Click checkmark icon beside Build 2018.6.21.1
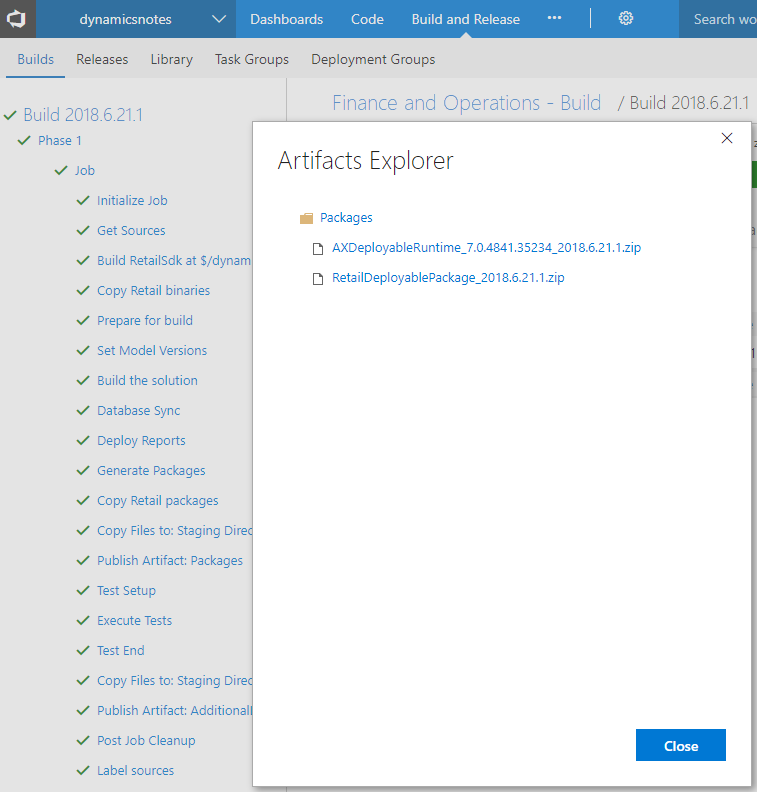The width and height of the screenshot is (757, 792). click(11, 115)
